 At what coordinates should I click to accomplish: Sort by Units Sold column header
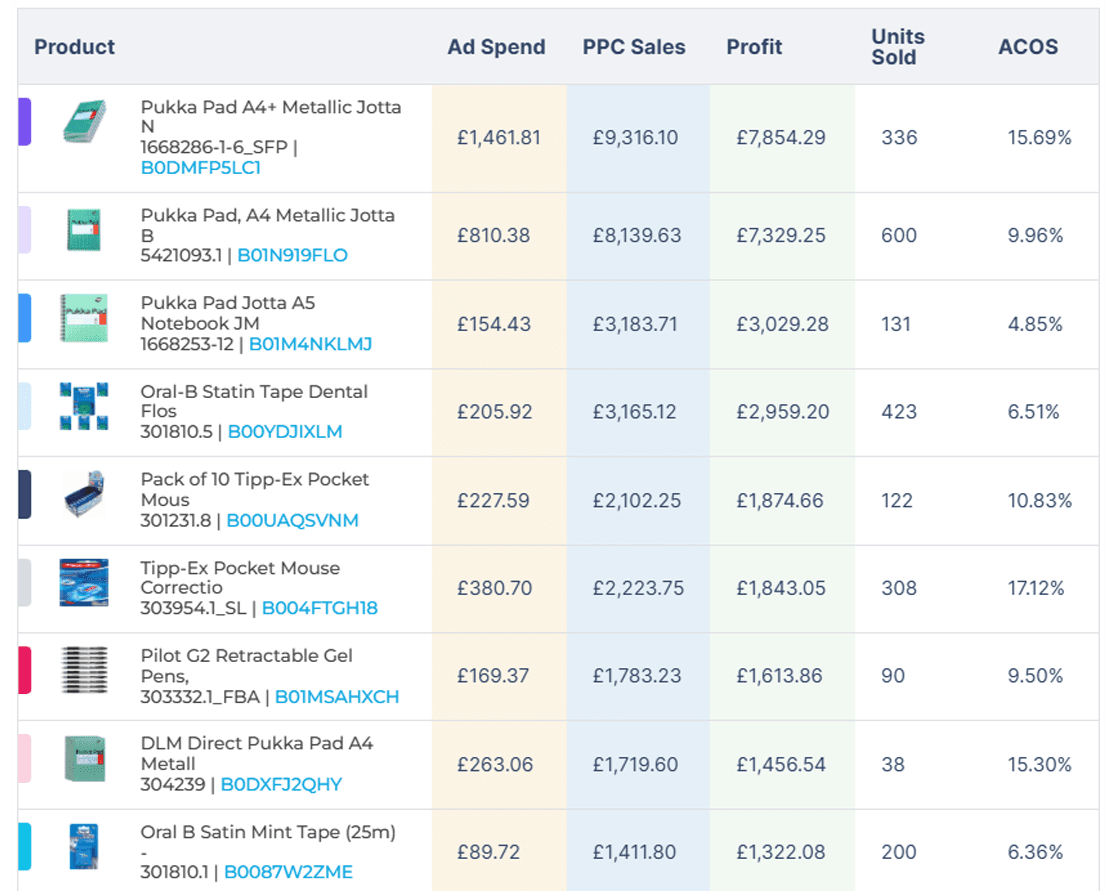coord(897,47)
